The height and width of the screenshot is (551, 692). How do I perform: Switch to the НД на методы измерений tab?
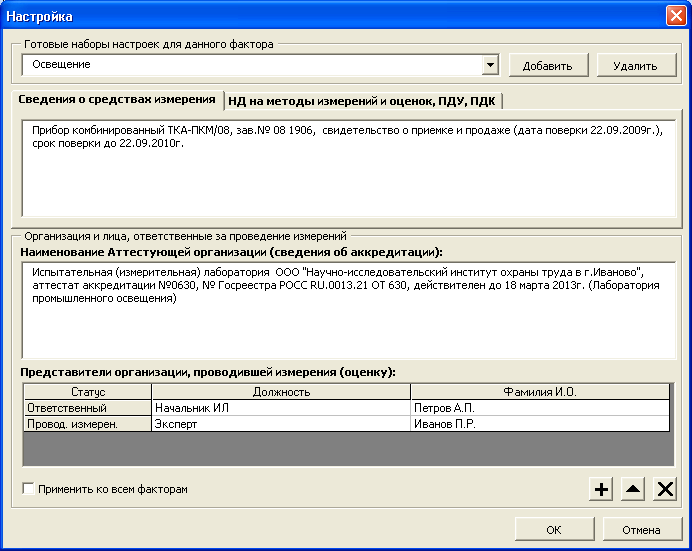(x=362, y=101)
